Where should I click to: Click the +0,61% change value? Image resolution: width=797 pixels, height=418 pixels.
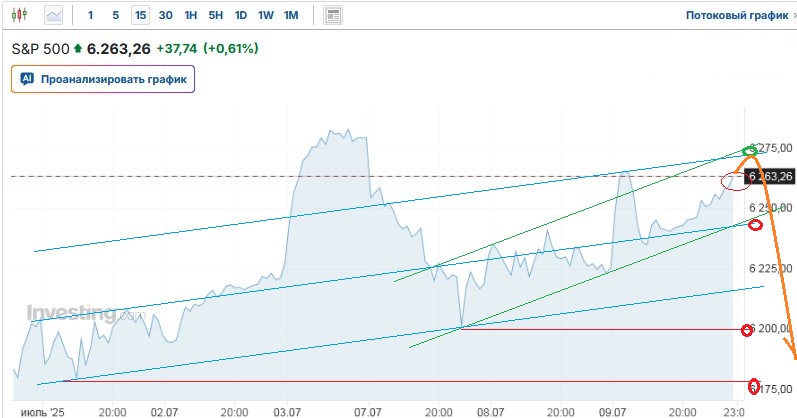230,48
